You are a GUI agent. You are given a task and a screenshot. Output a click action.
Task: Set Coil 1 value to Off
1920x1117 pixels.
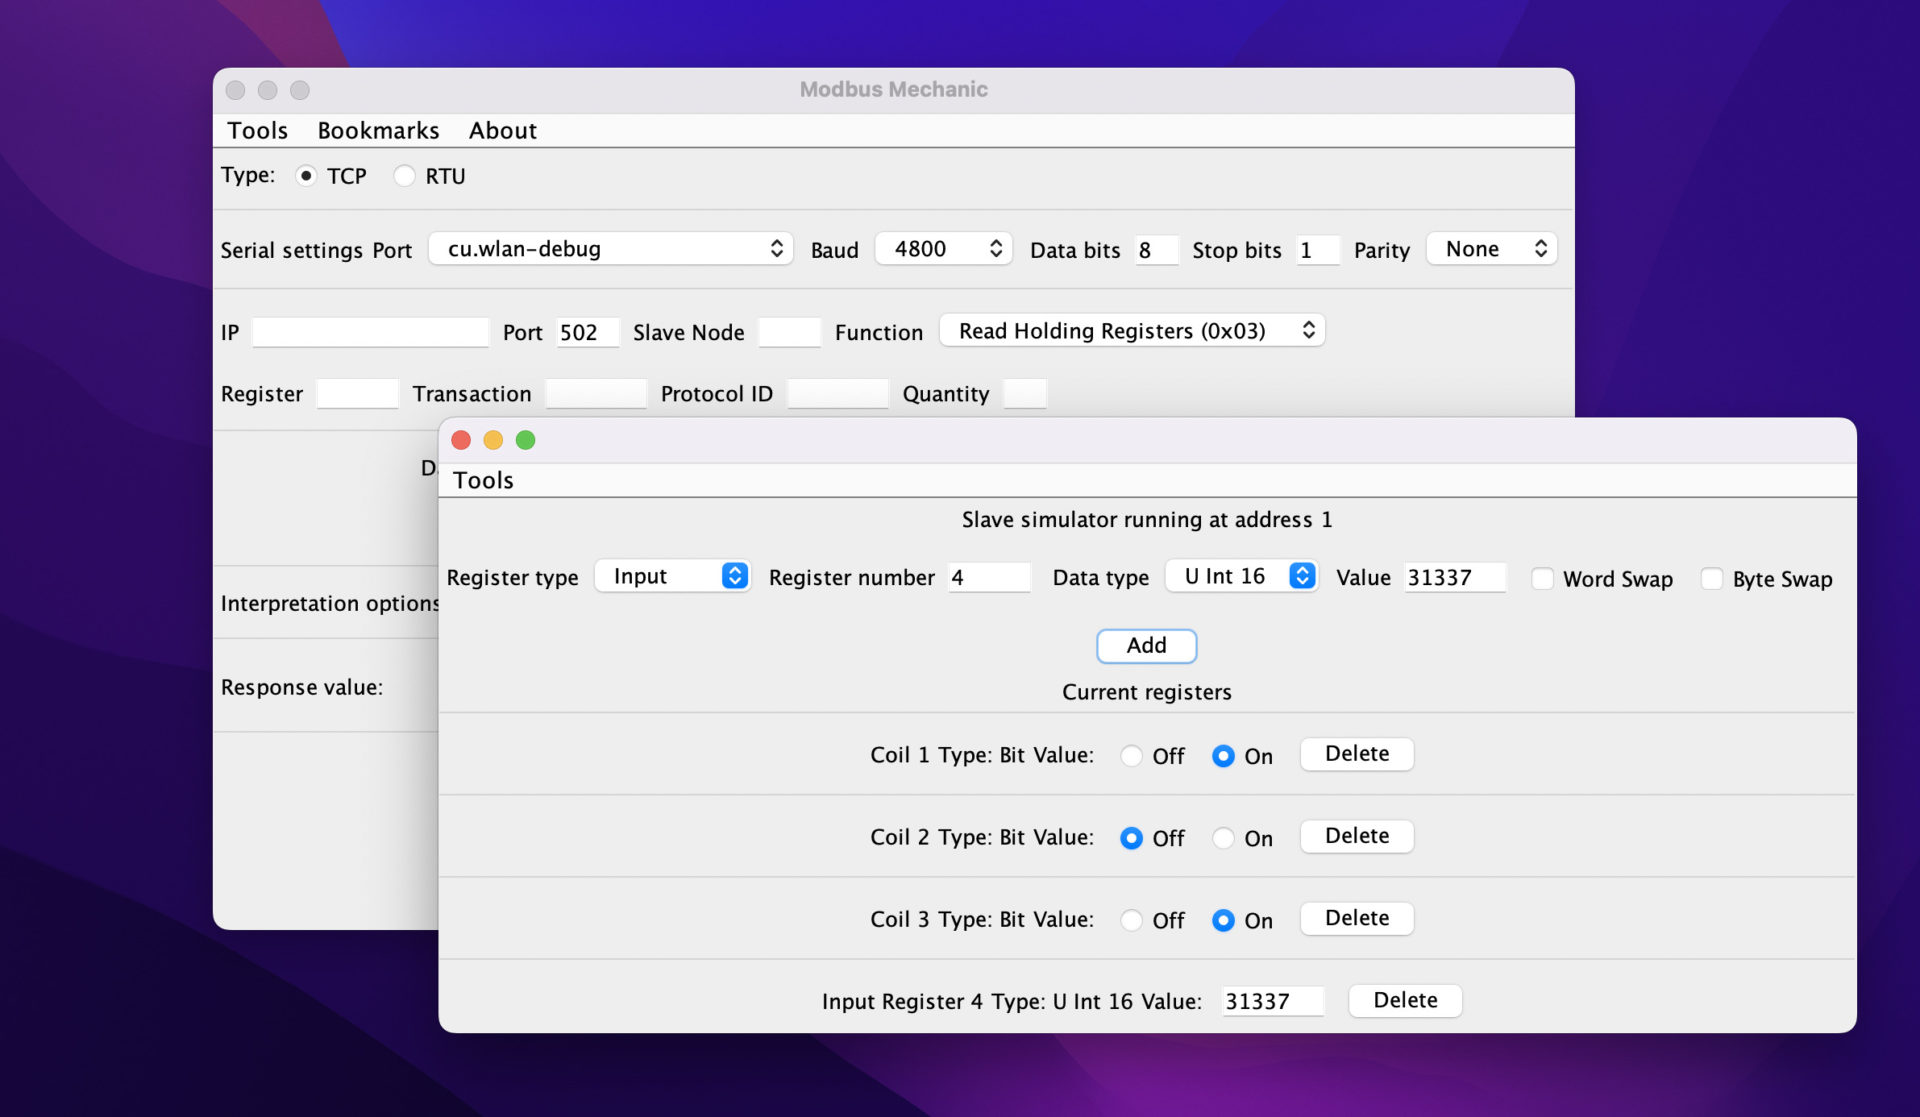click(1131, 756)
